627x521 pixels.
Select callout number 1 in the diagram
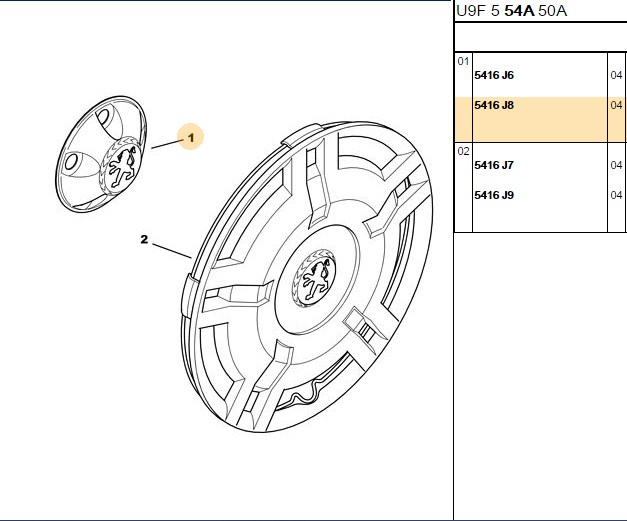point(191,138)
